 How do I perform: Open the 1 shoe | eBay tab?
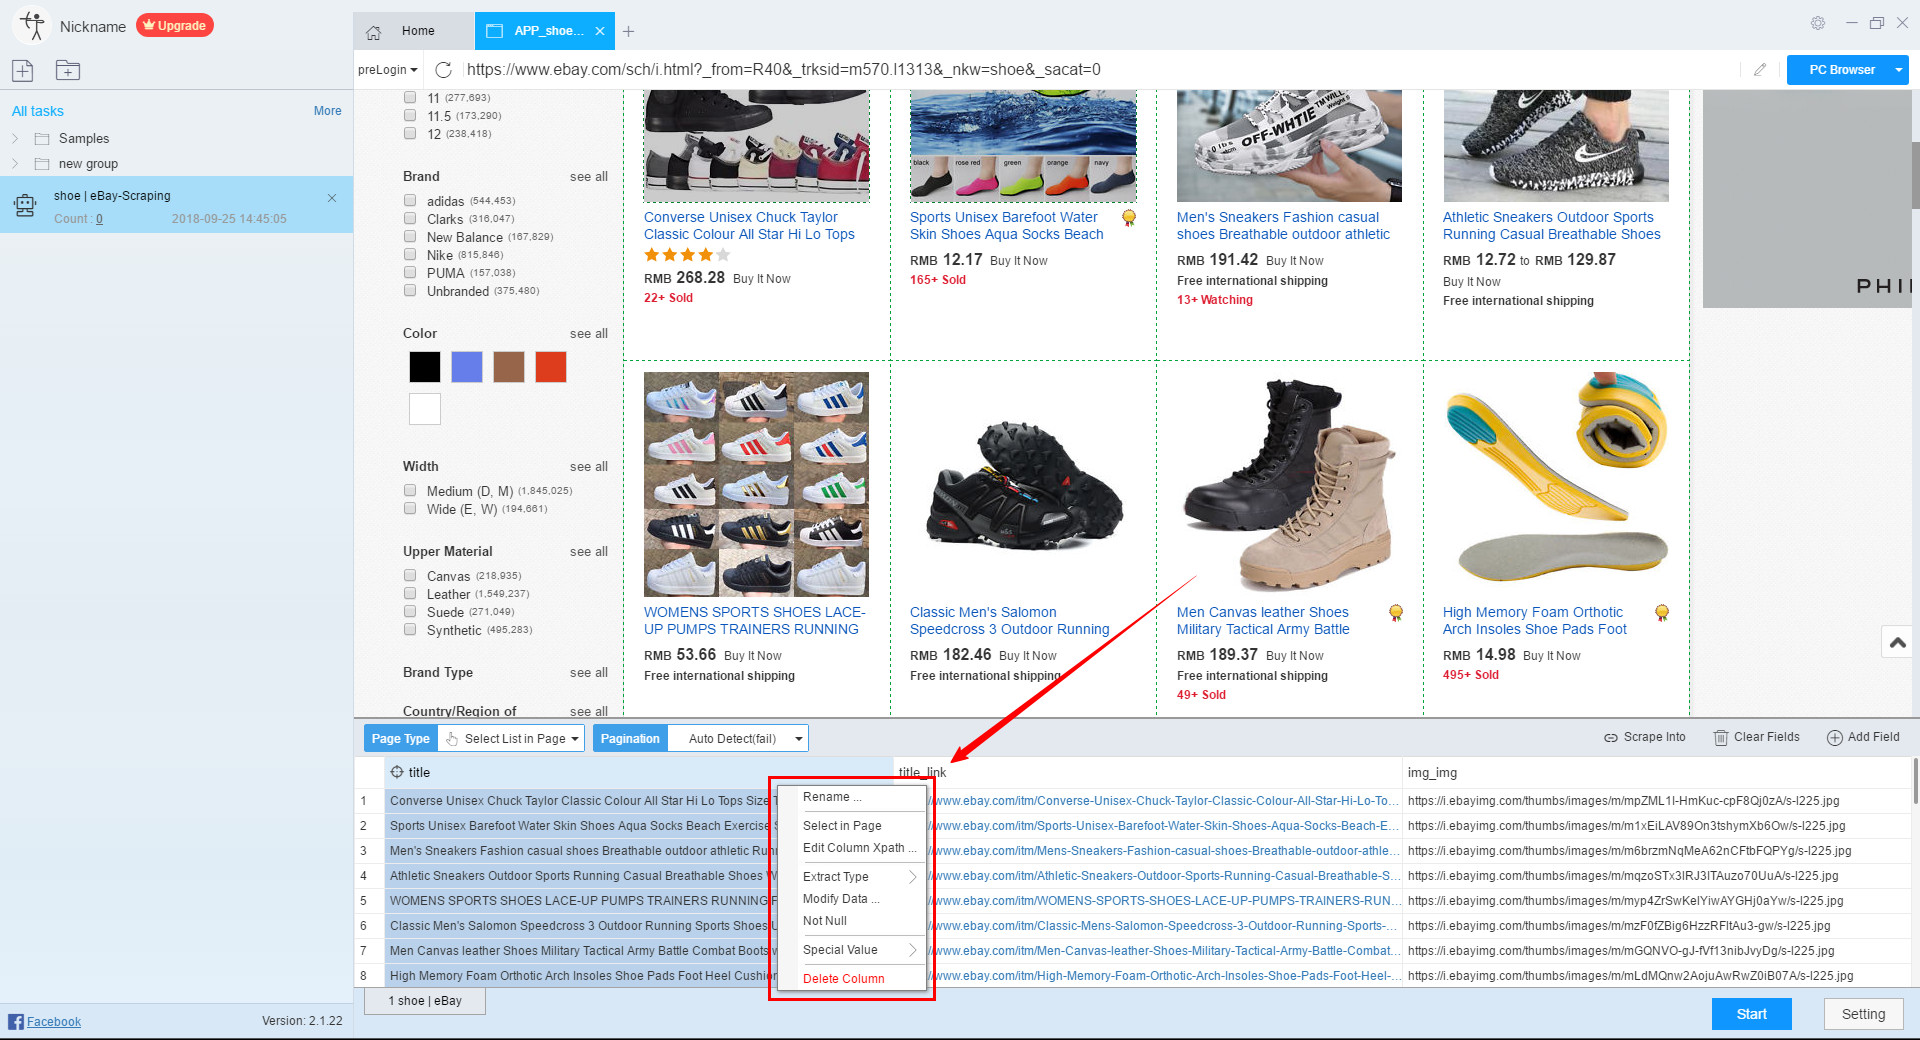[x=425, y=1001]
